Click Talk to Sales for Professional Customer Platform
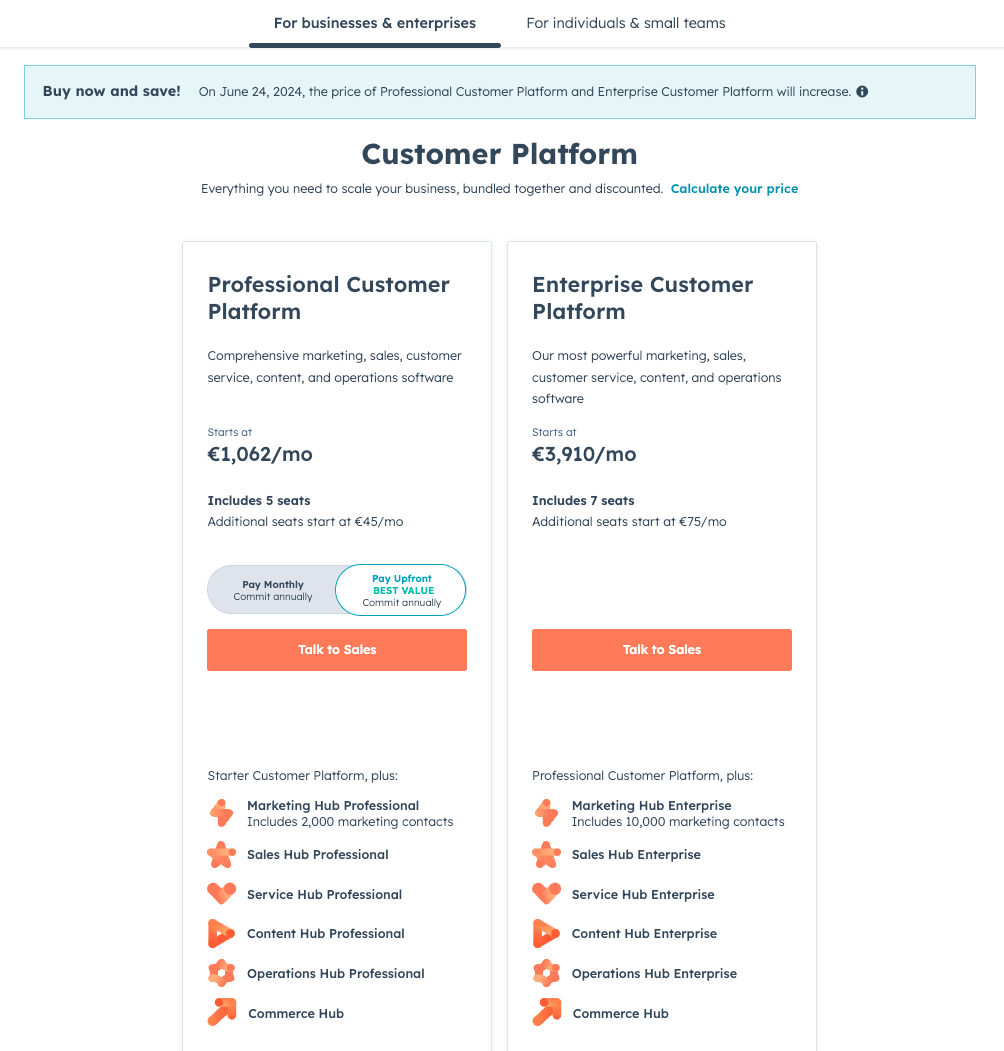The width and height of the screenshot is (1004, 1051). tap(336, 650)
